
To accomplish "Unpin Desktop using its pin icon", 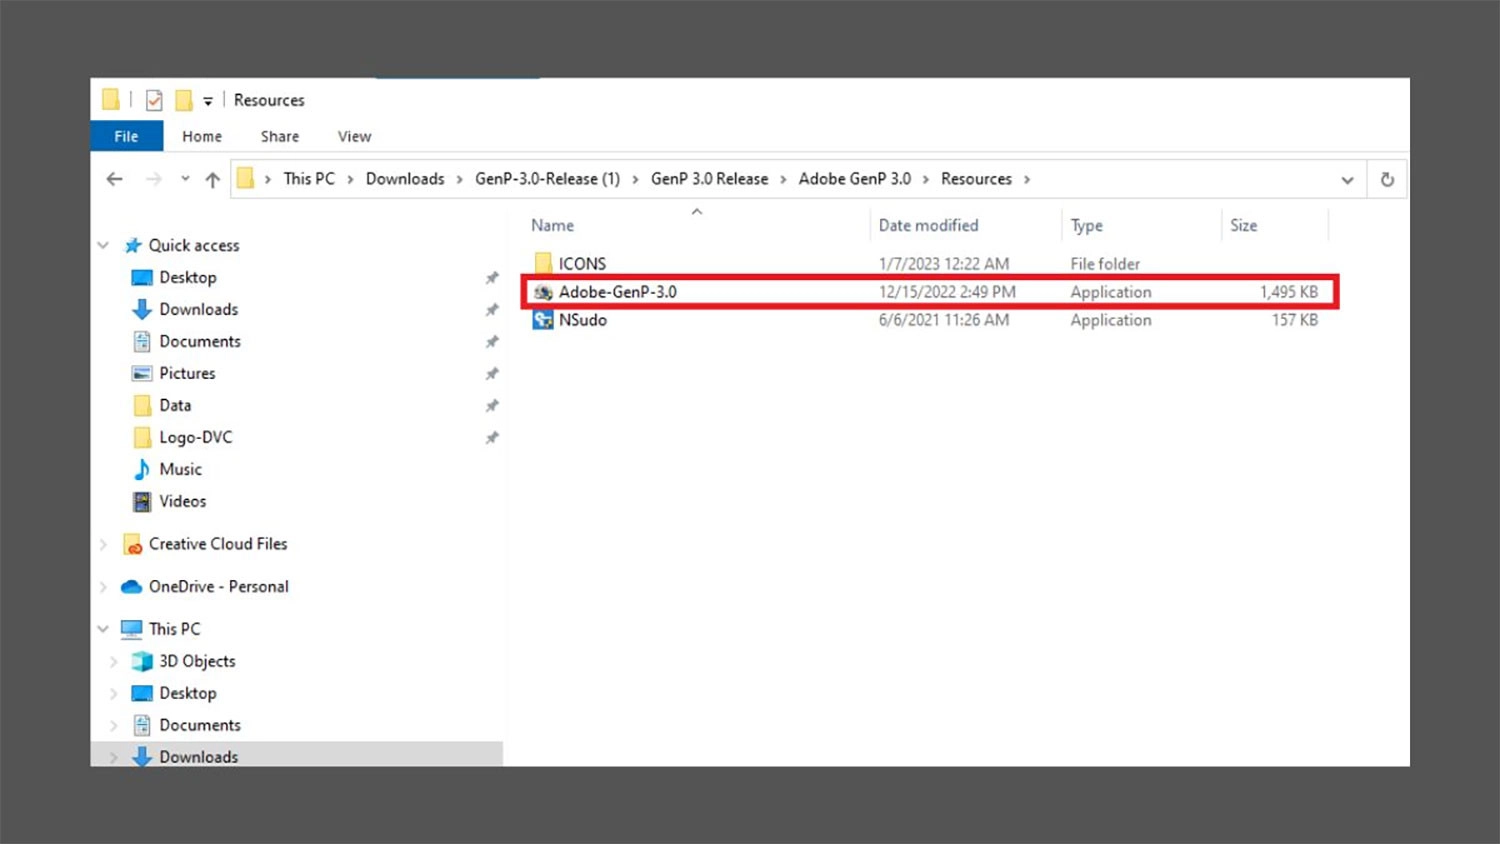I will click(x=492, y=278).
